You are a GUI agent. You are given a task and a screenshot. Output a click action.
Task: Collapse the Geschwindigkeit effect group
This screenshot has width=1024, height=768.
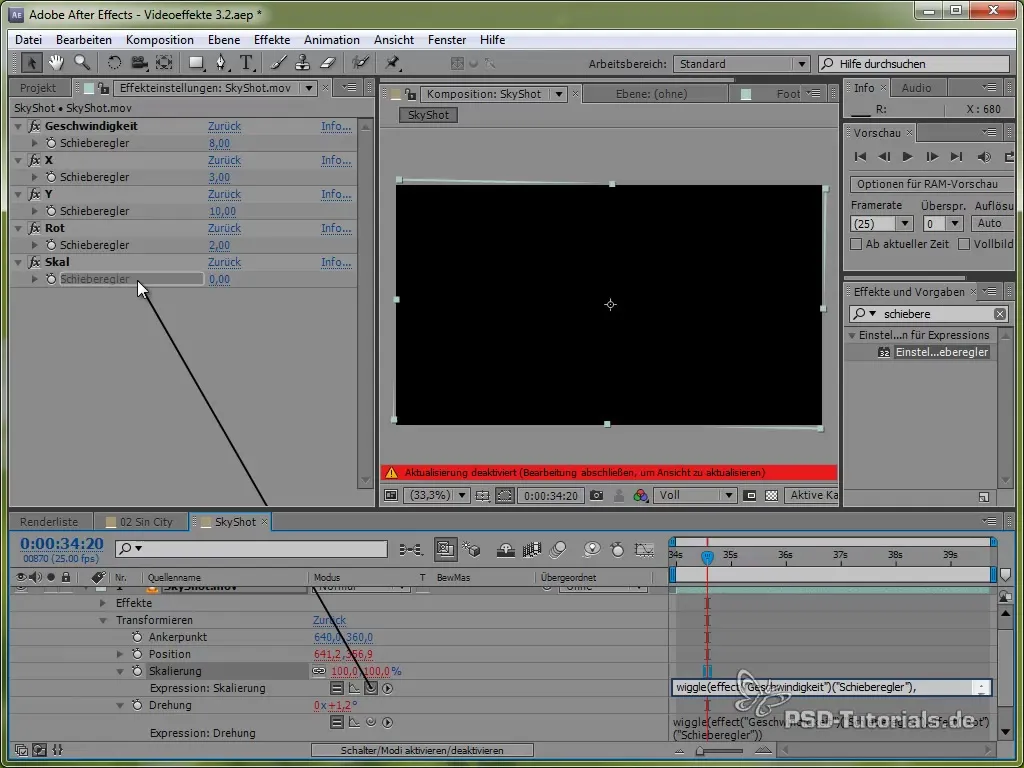click(x=18, y=126)
